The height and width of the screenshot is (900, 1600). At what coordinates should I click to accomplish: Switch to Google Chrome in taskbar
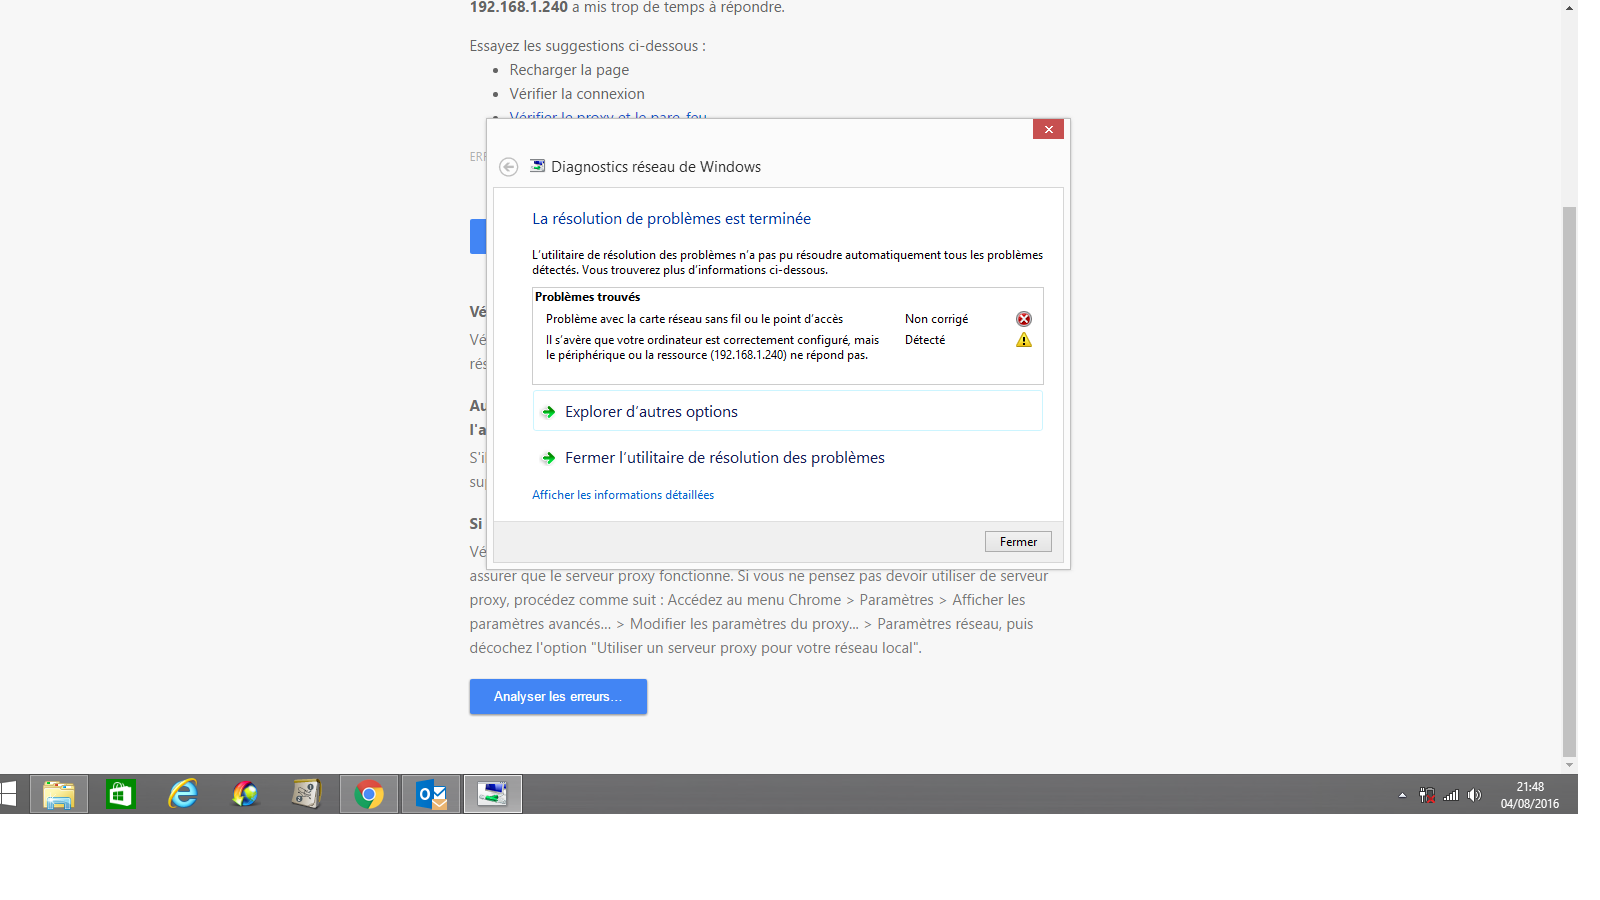click(369, 794)
